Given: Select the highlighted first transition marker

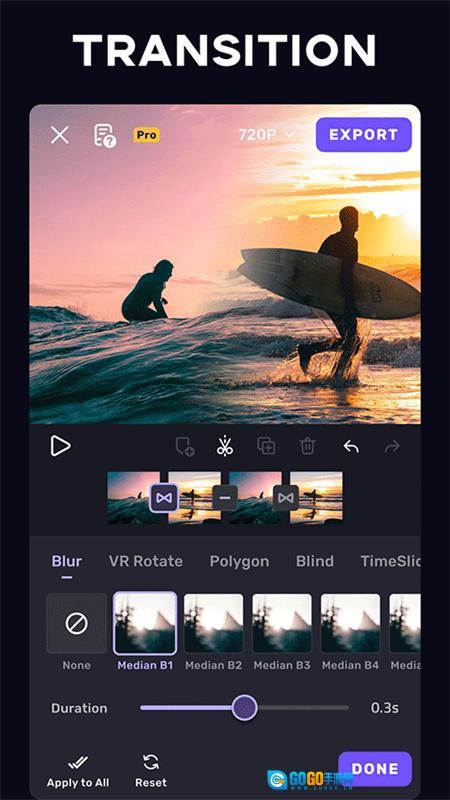Looking at the screenshot, I should [164, 498].
